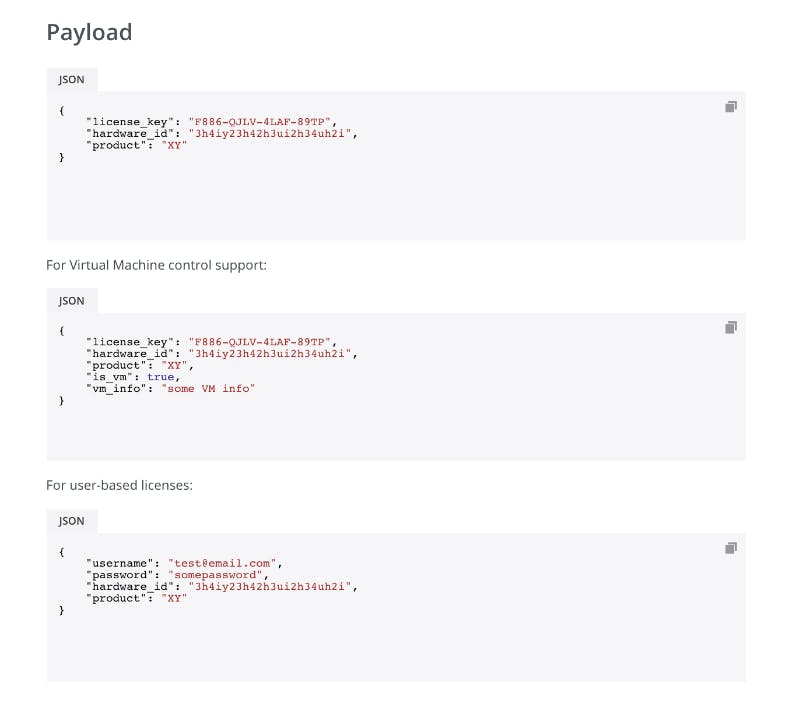Click the Payload heading
The height and width of the screenshot is (711, 800).
[89, 33]
